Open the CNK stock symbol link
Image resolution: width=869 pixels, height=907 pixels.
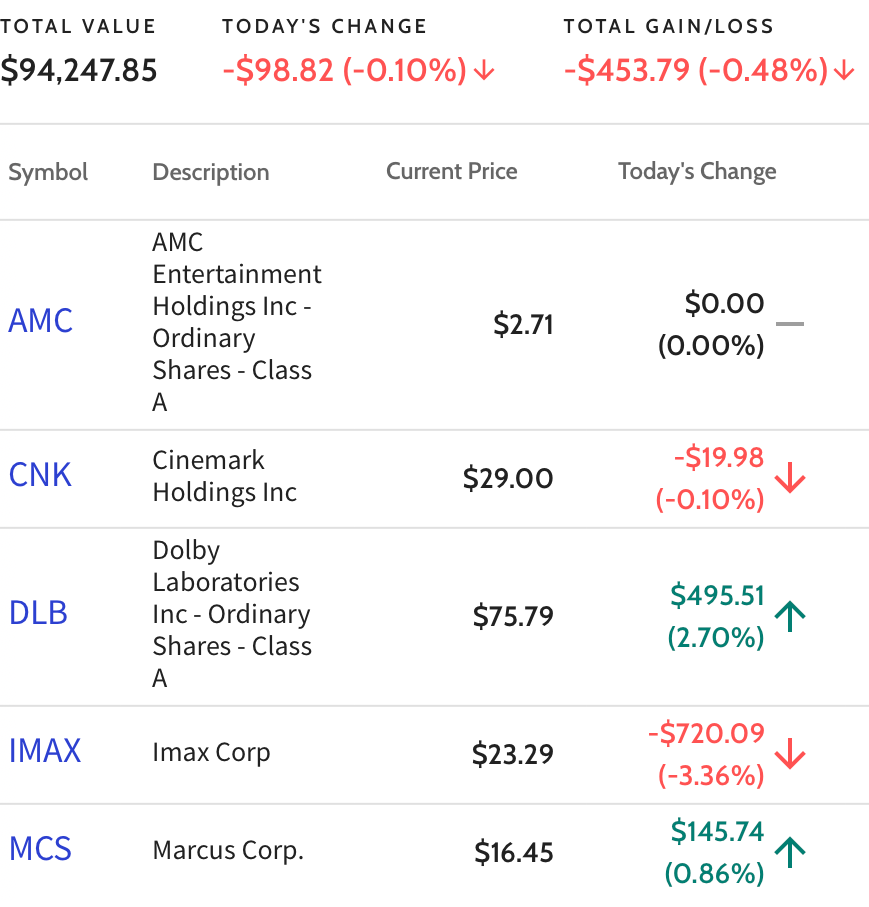(x=40, y=475)
